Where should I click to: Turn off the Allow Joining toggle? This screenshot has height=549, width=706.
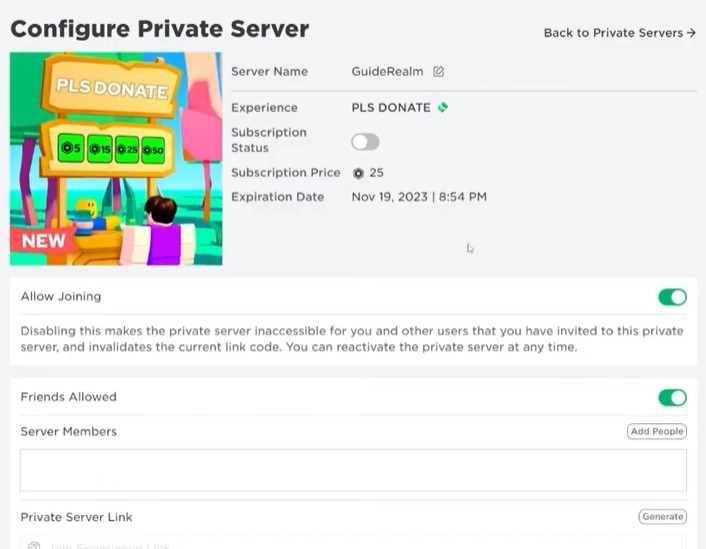672,297
